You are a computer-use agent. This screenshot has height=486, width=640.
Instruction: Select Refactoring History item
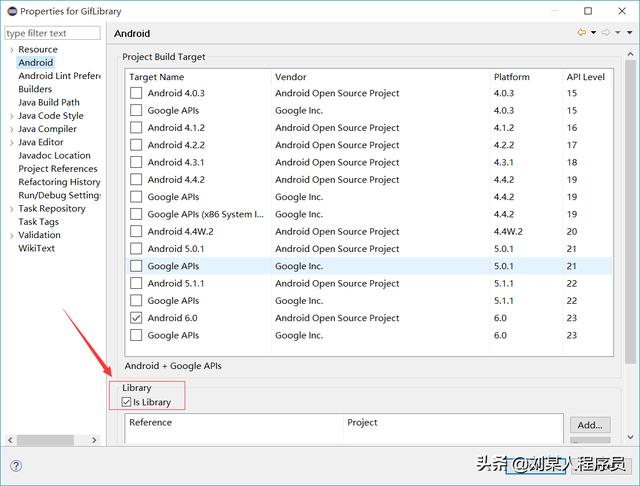[x=59, y=182]
